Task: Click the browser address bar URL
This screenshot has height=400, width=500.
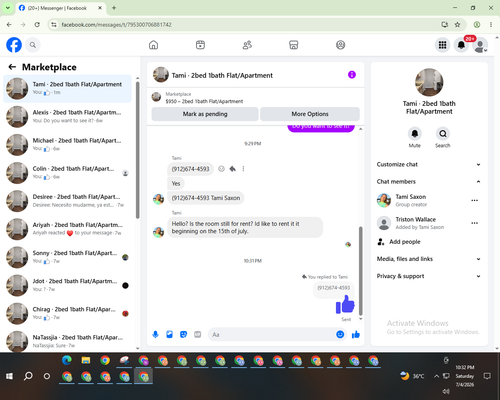Action: coord(116,25)
